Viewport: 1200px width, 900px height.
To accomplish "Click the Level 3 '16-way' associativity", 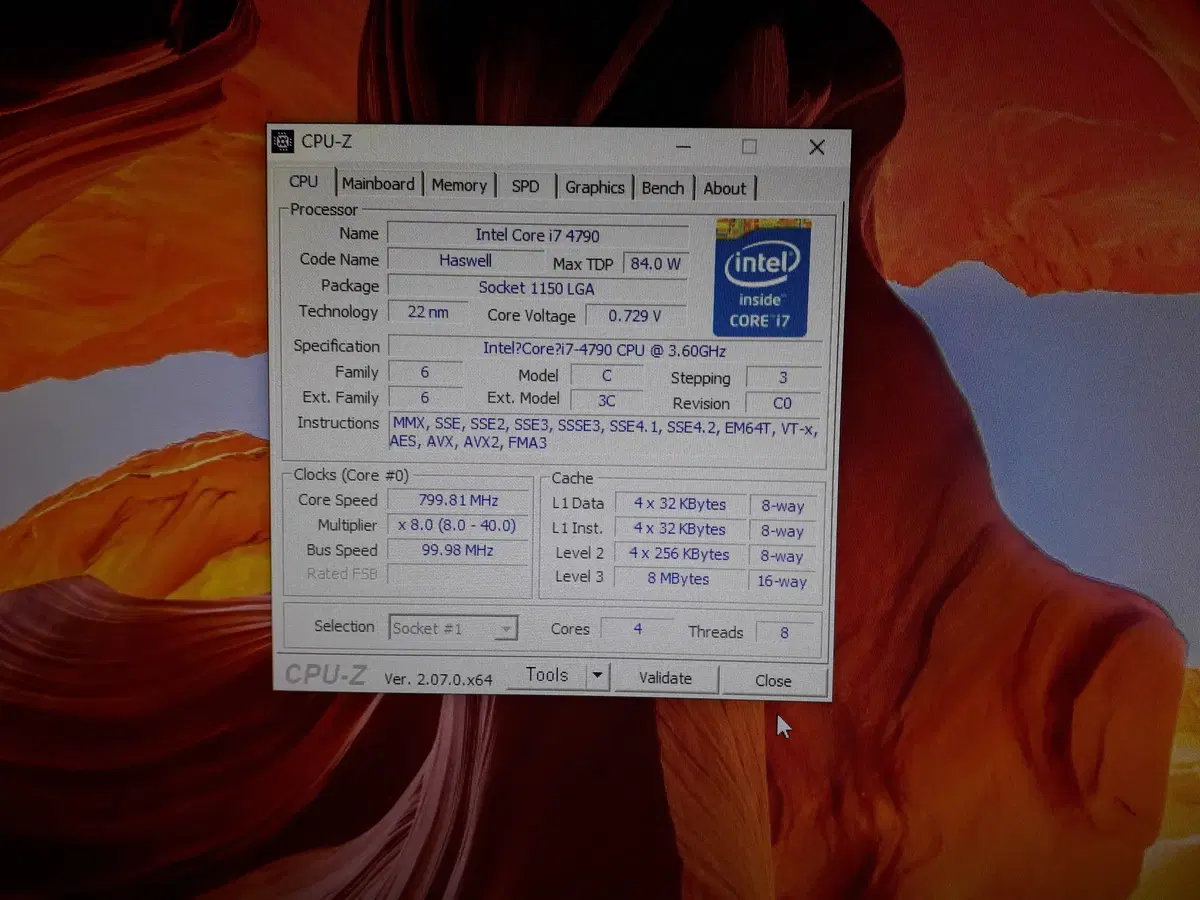I will point(782,581).
